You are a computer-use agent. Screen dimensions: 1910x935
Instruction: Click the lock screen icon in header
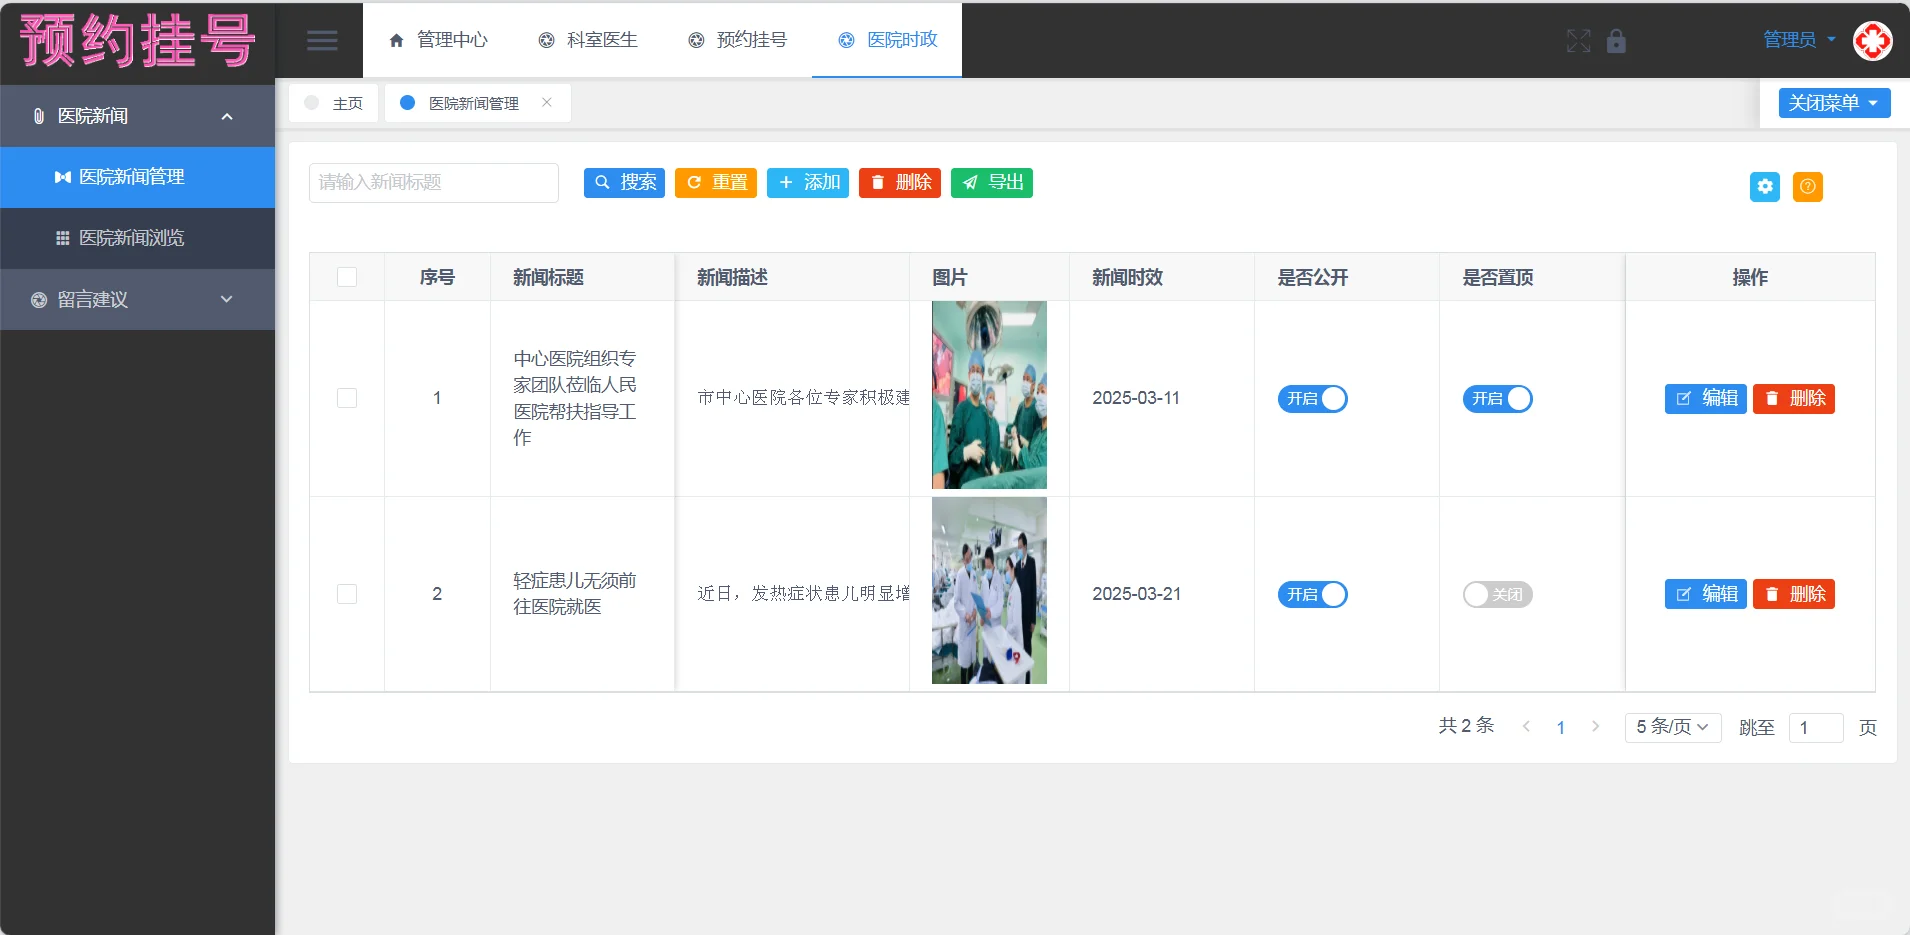click(1616, 42)
